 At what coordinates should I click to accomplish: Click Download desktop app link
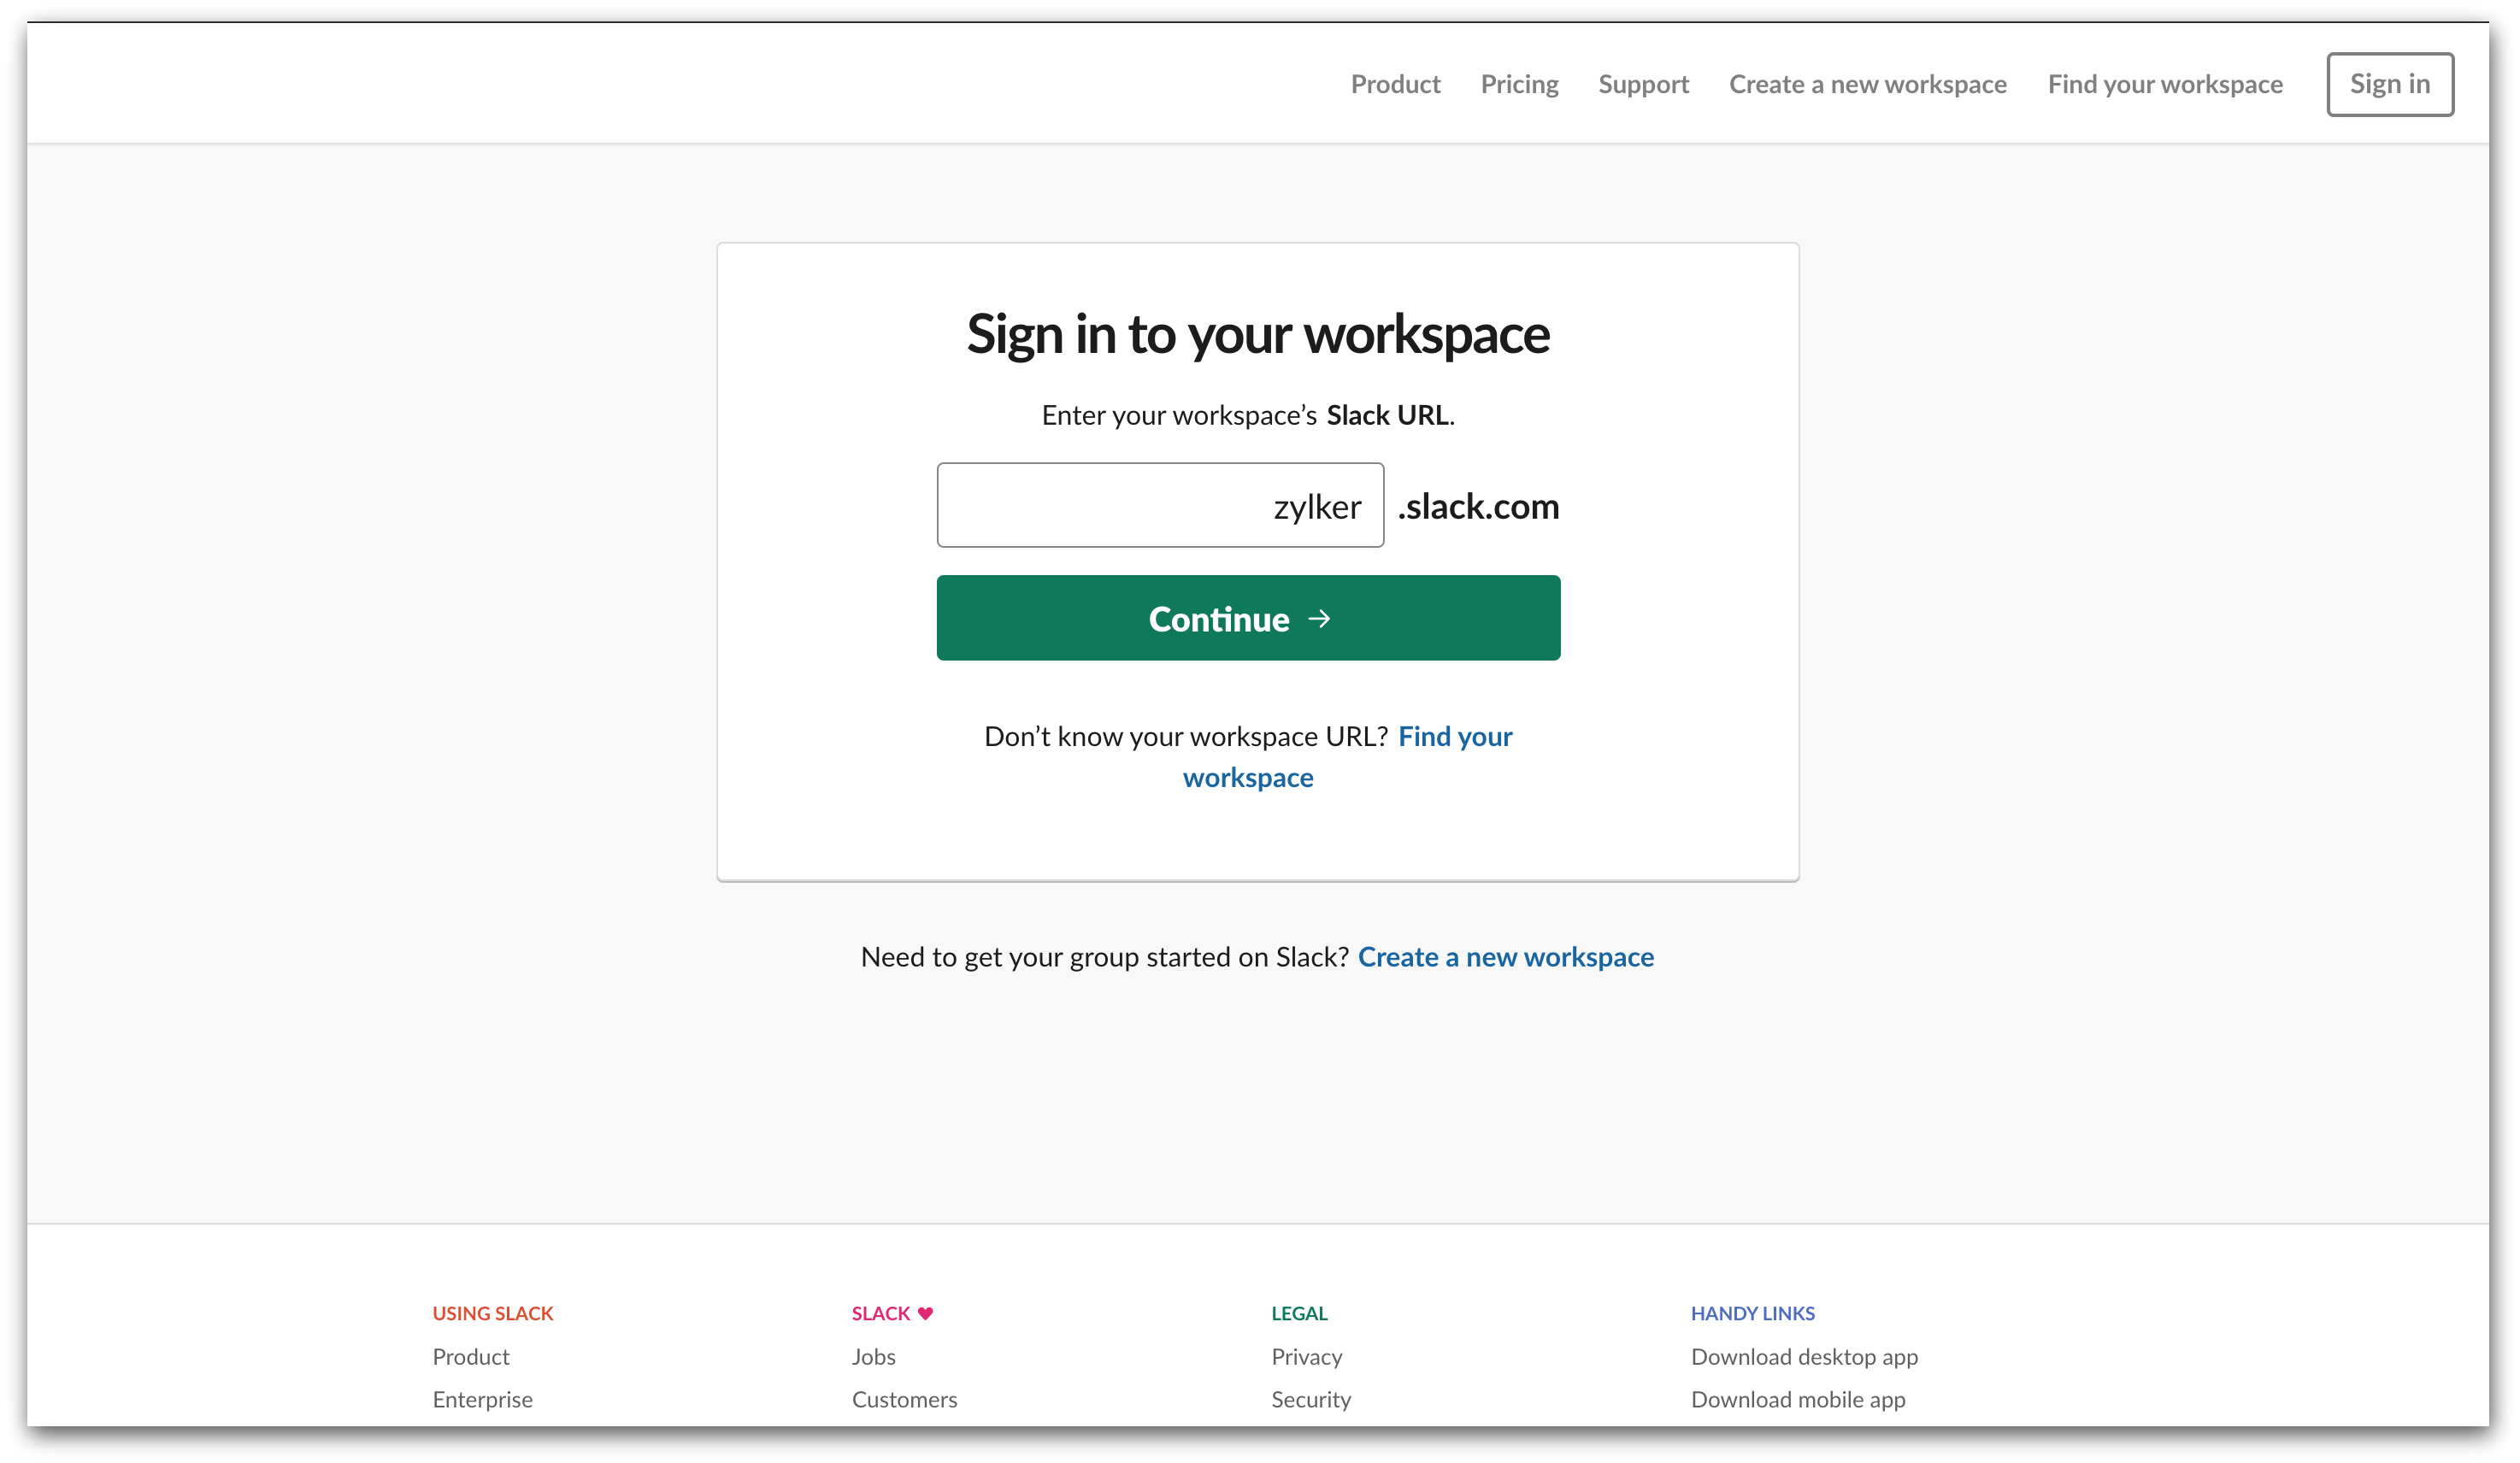pyautogui.click(x=1803, y=1356)
